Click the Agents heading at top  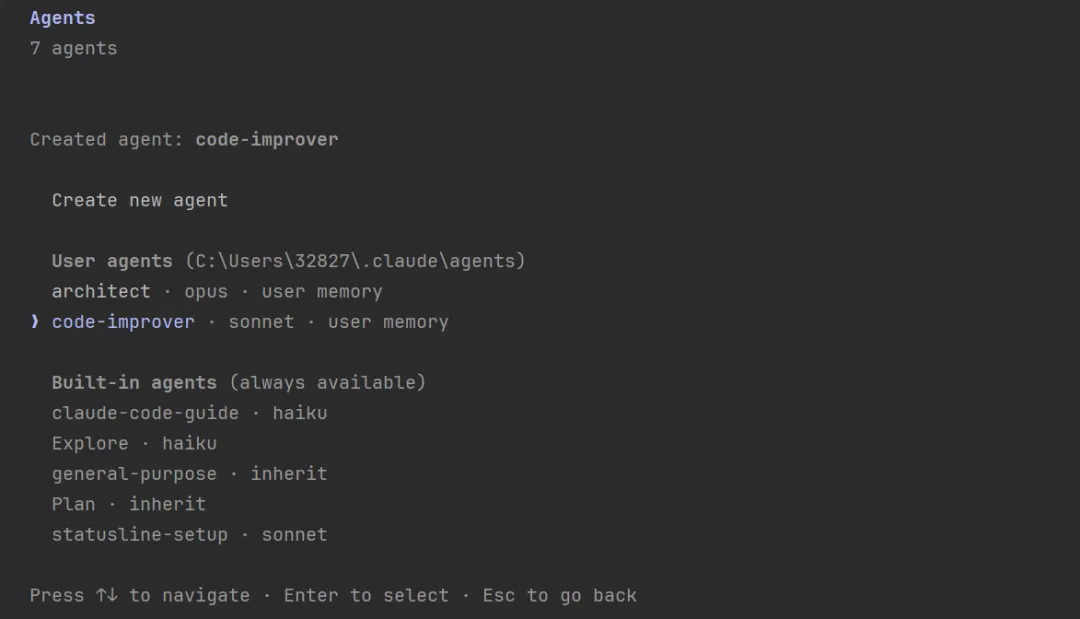(x=62, y=18)
